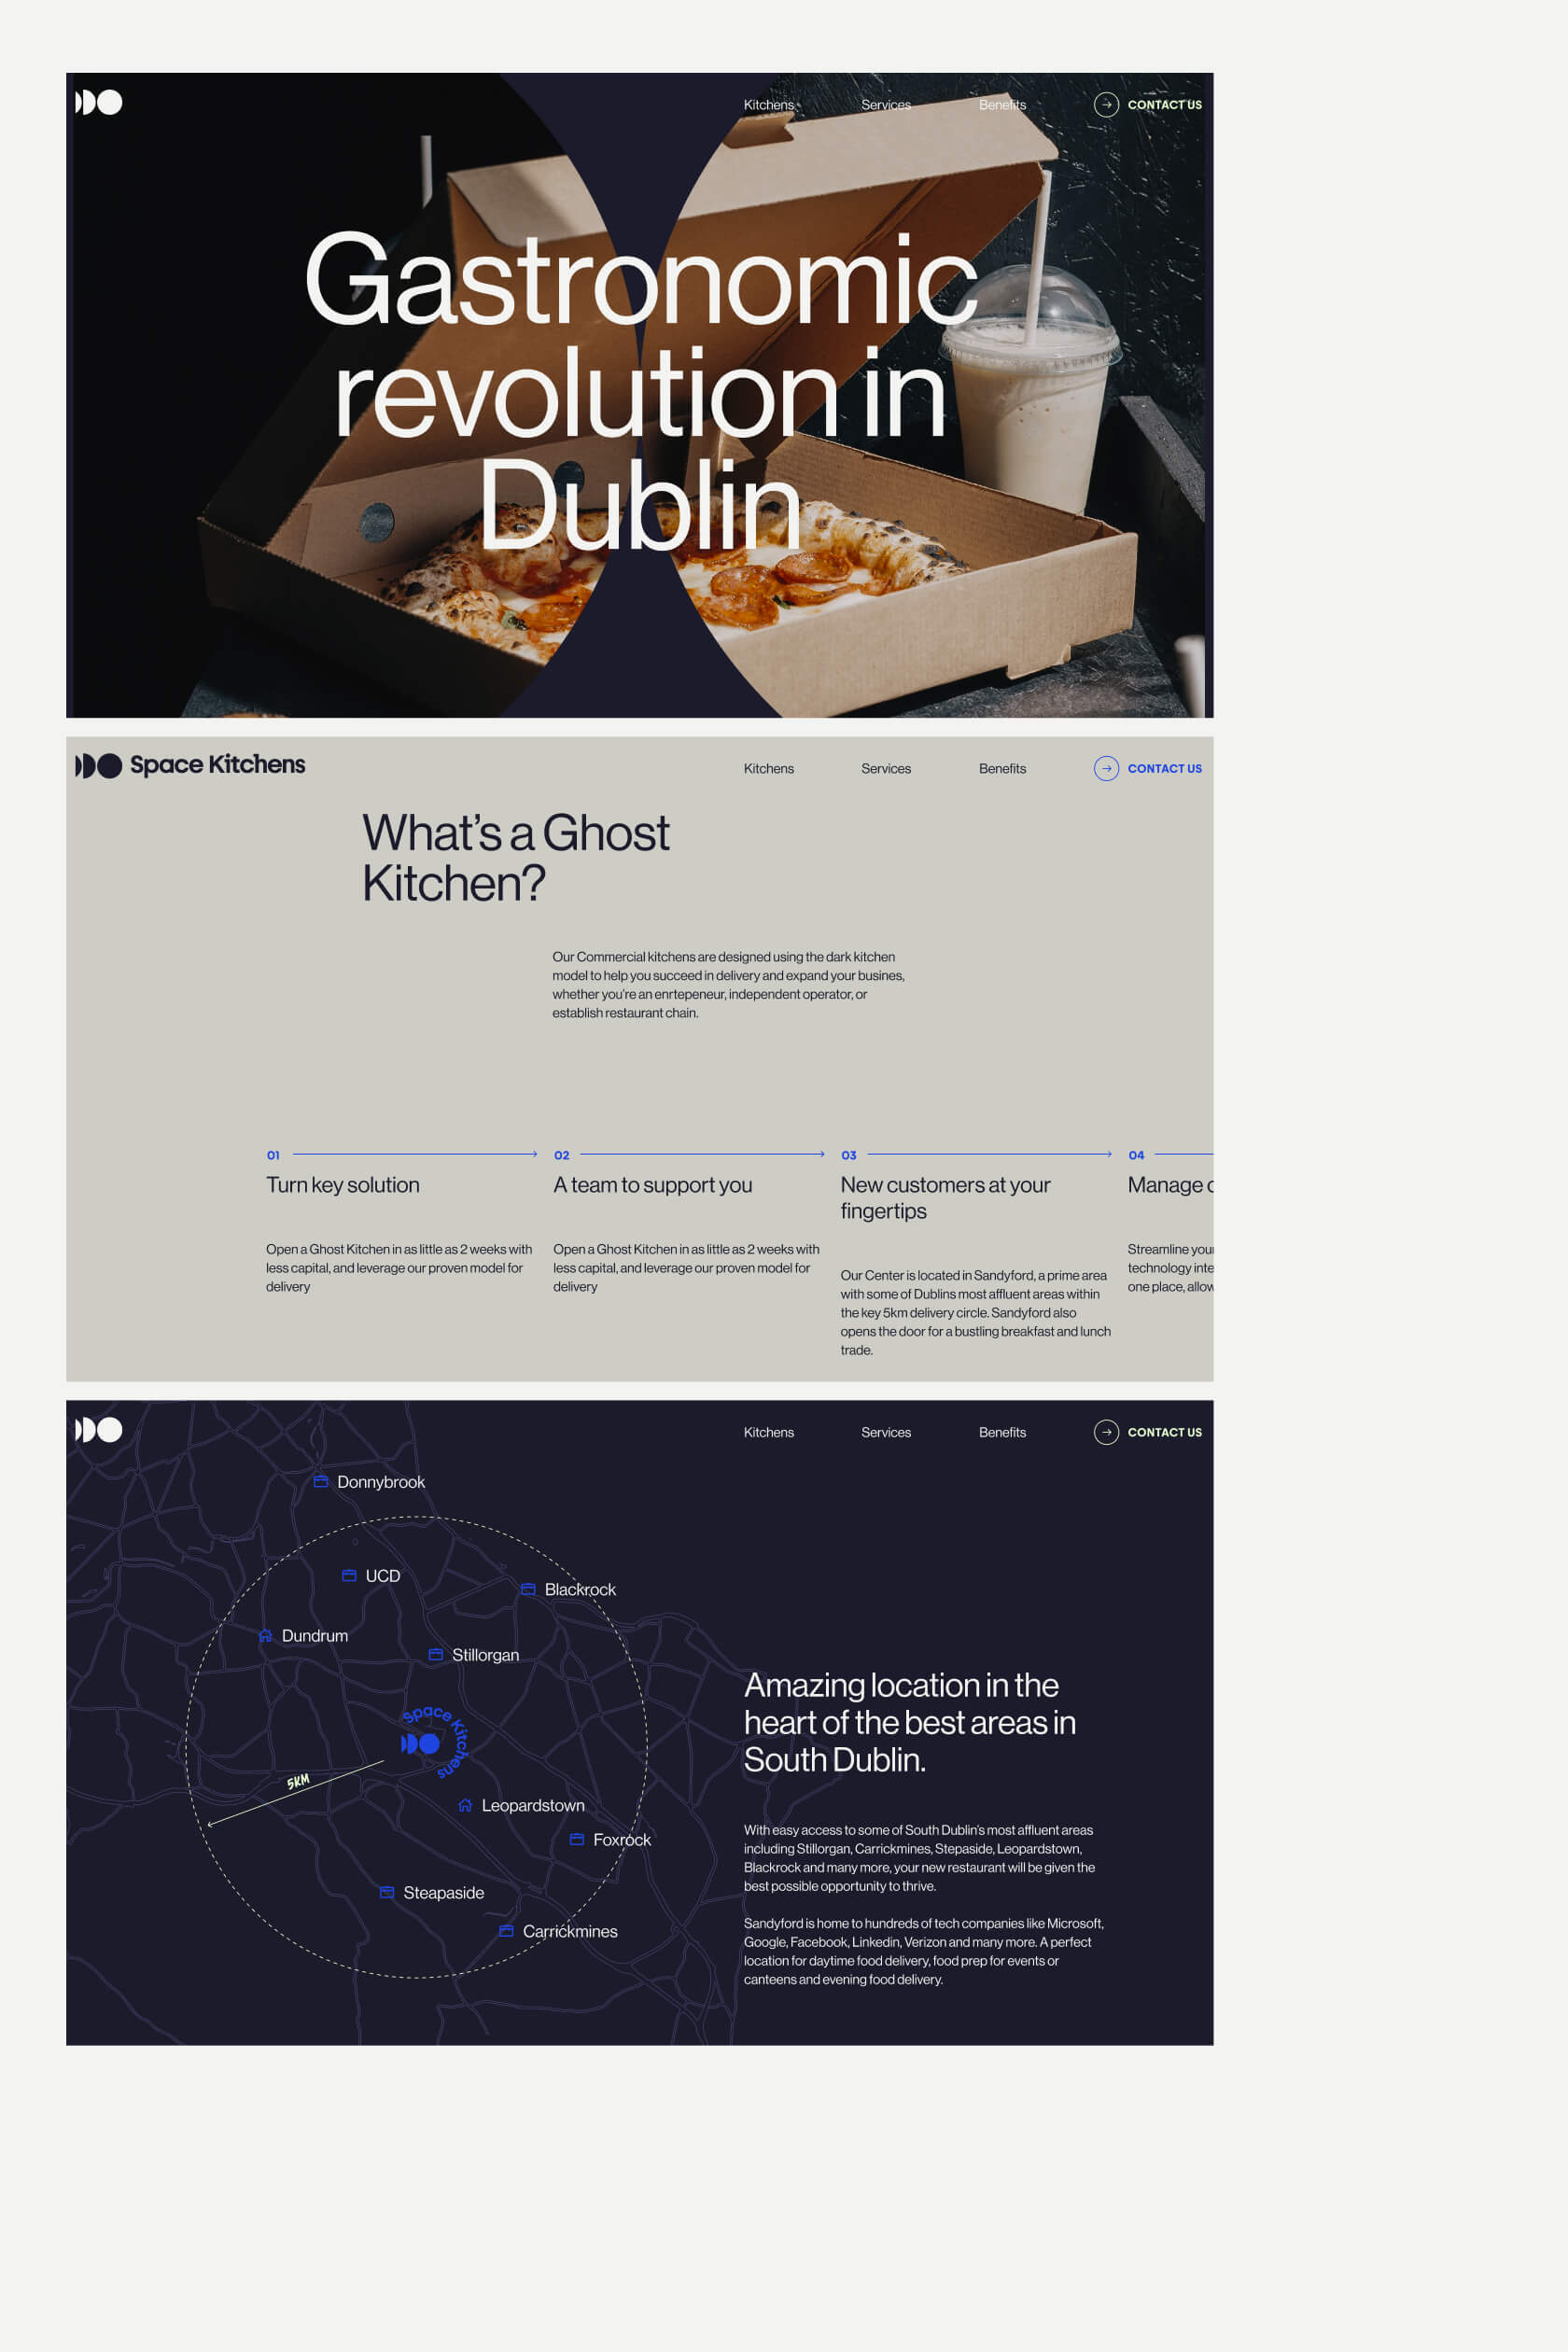Click the Donnybrook map label
This screenshot has width=1568, height=2352.
(x=381, y=1482)
